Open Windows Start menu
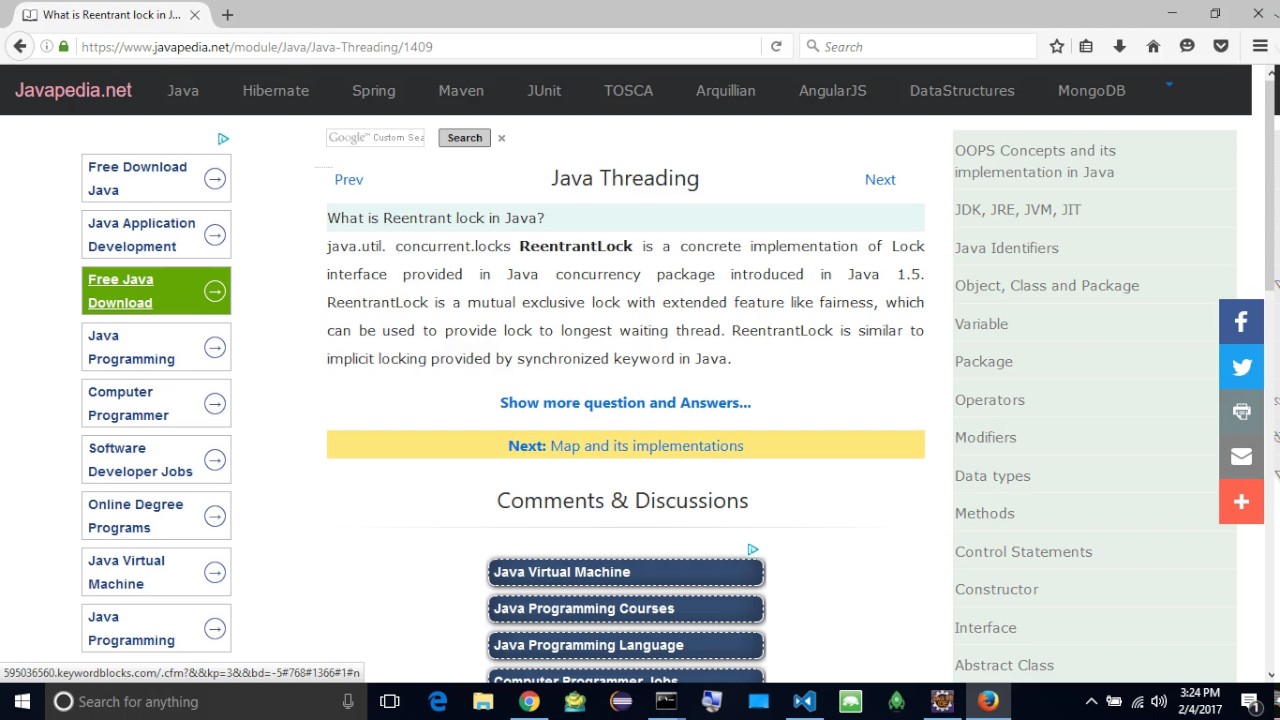This screenshot has height=720, width=1280. pyautogui.click(x=22, y=702)
